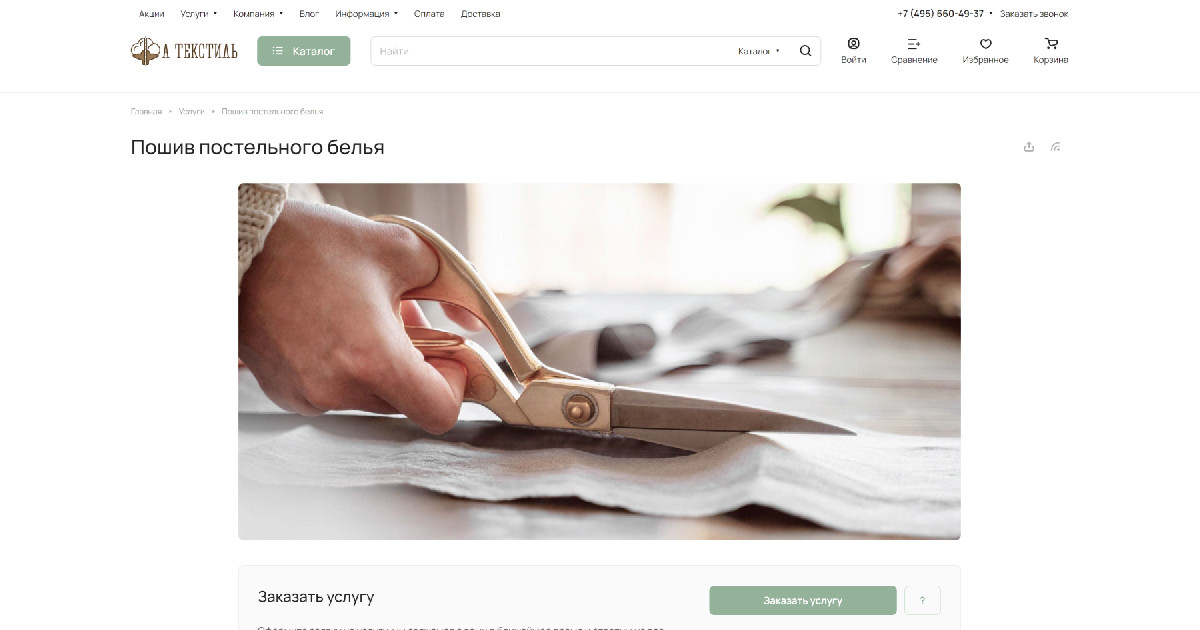Click the share icon beside page title
Image resolution: width=1200 pixels, height=630 pixels.
click(x=1029, y=147)
